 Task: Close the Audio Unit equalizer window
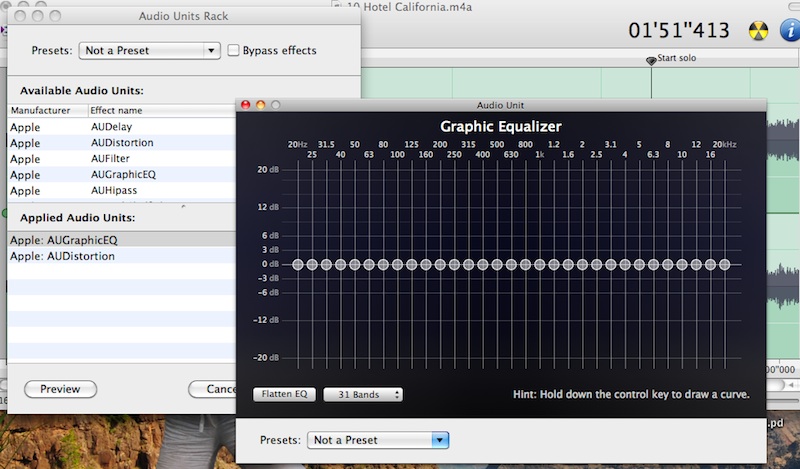[246, 105]
